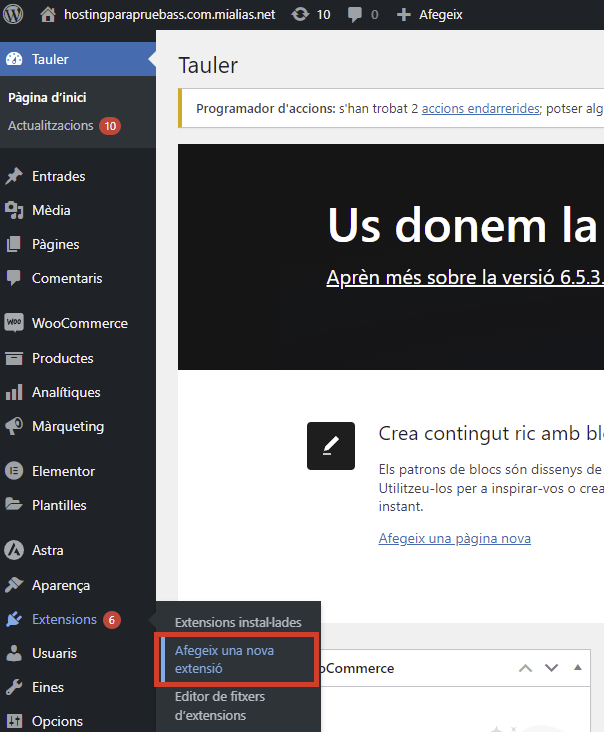
Task: Click the WooCommerce woo icon
Action: [x=14, y=323]
